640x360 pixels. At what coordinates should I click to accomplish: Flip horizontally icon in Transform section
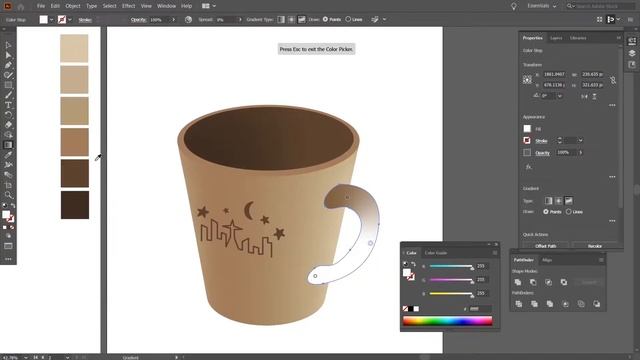[x=584, y=96]
